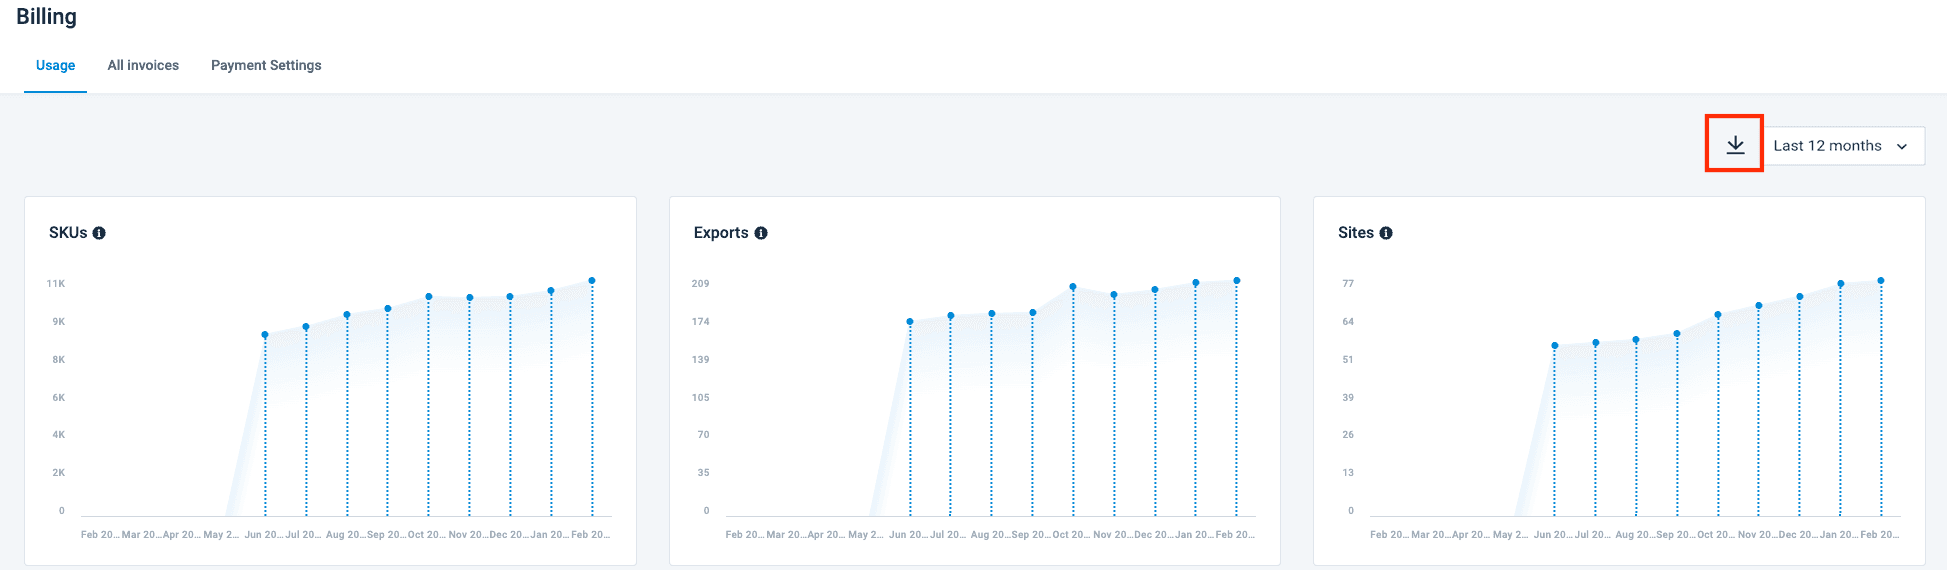
Task: Select the June data point in Sites chart
Action: point(1555,346)
